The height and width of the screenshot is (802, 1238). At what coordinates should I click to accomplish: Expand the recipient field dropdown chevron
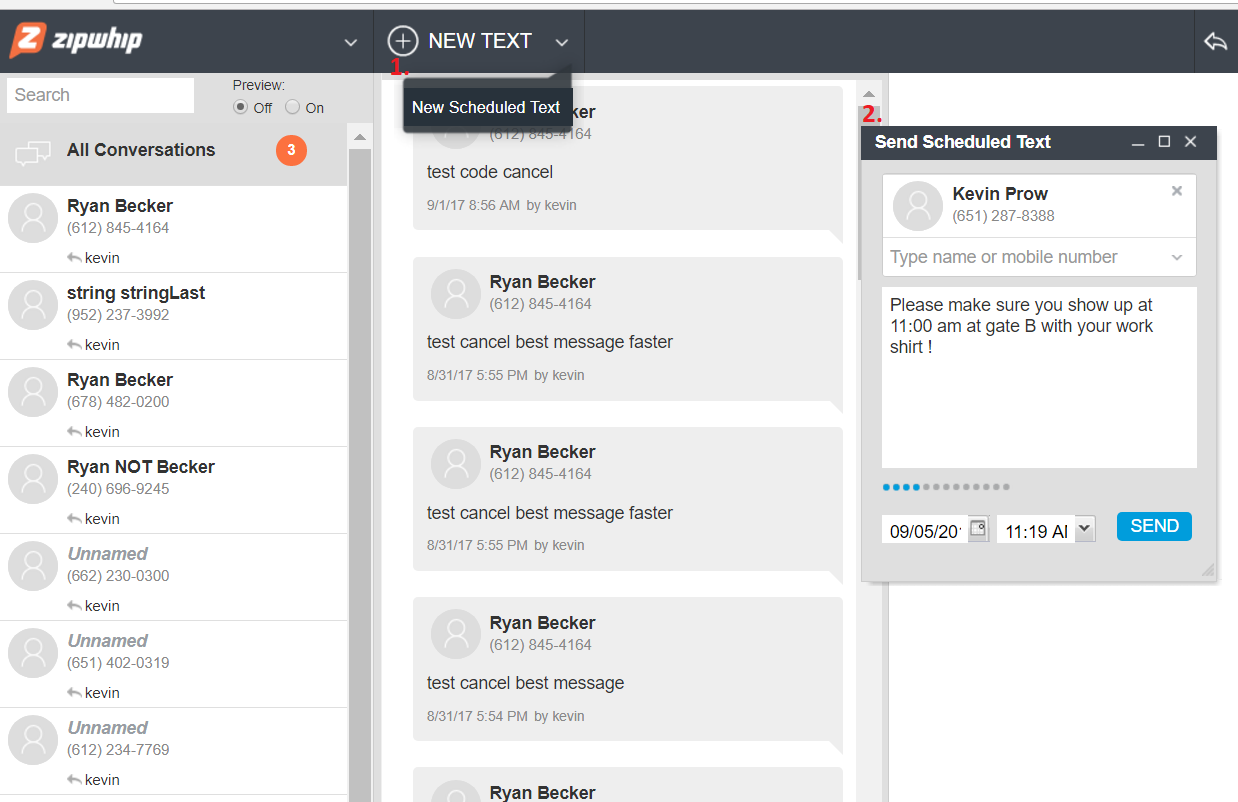coord(1177,258)
